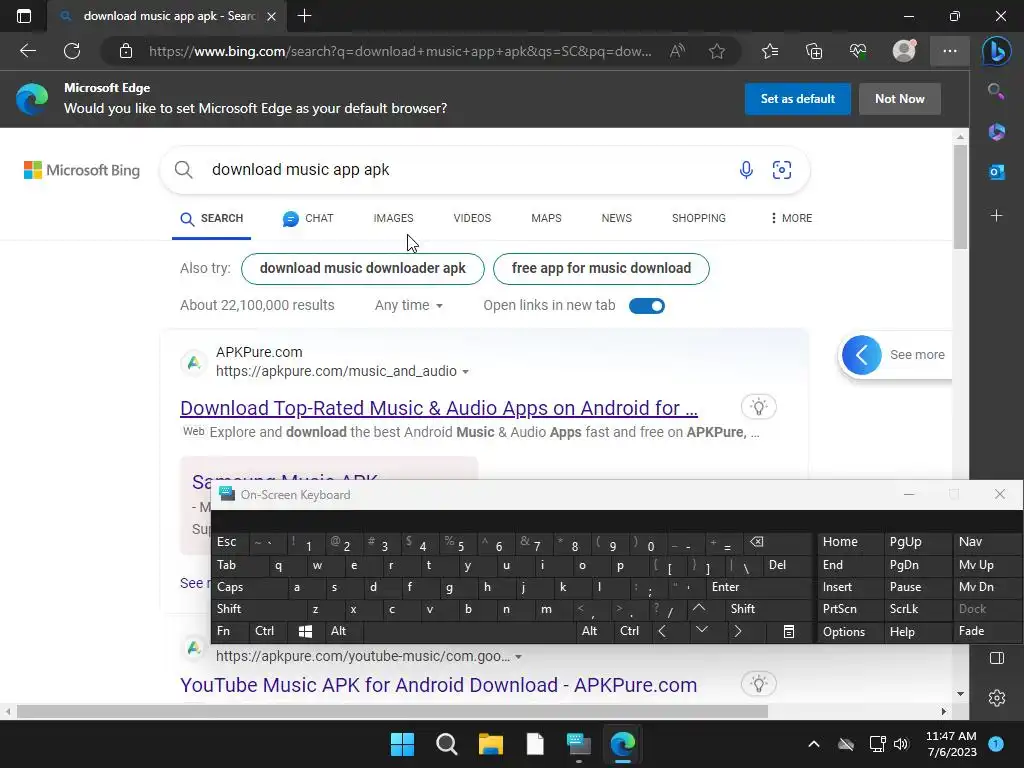
Task: Add a site to sidebar plus
Action: click(997, 216)
